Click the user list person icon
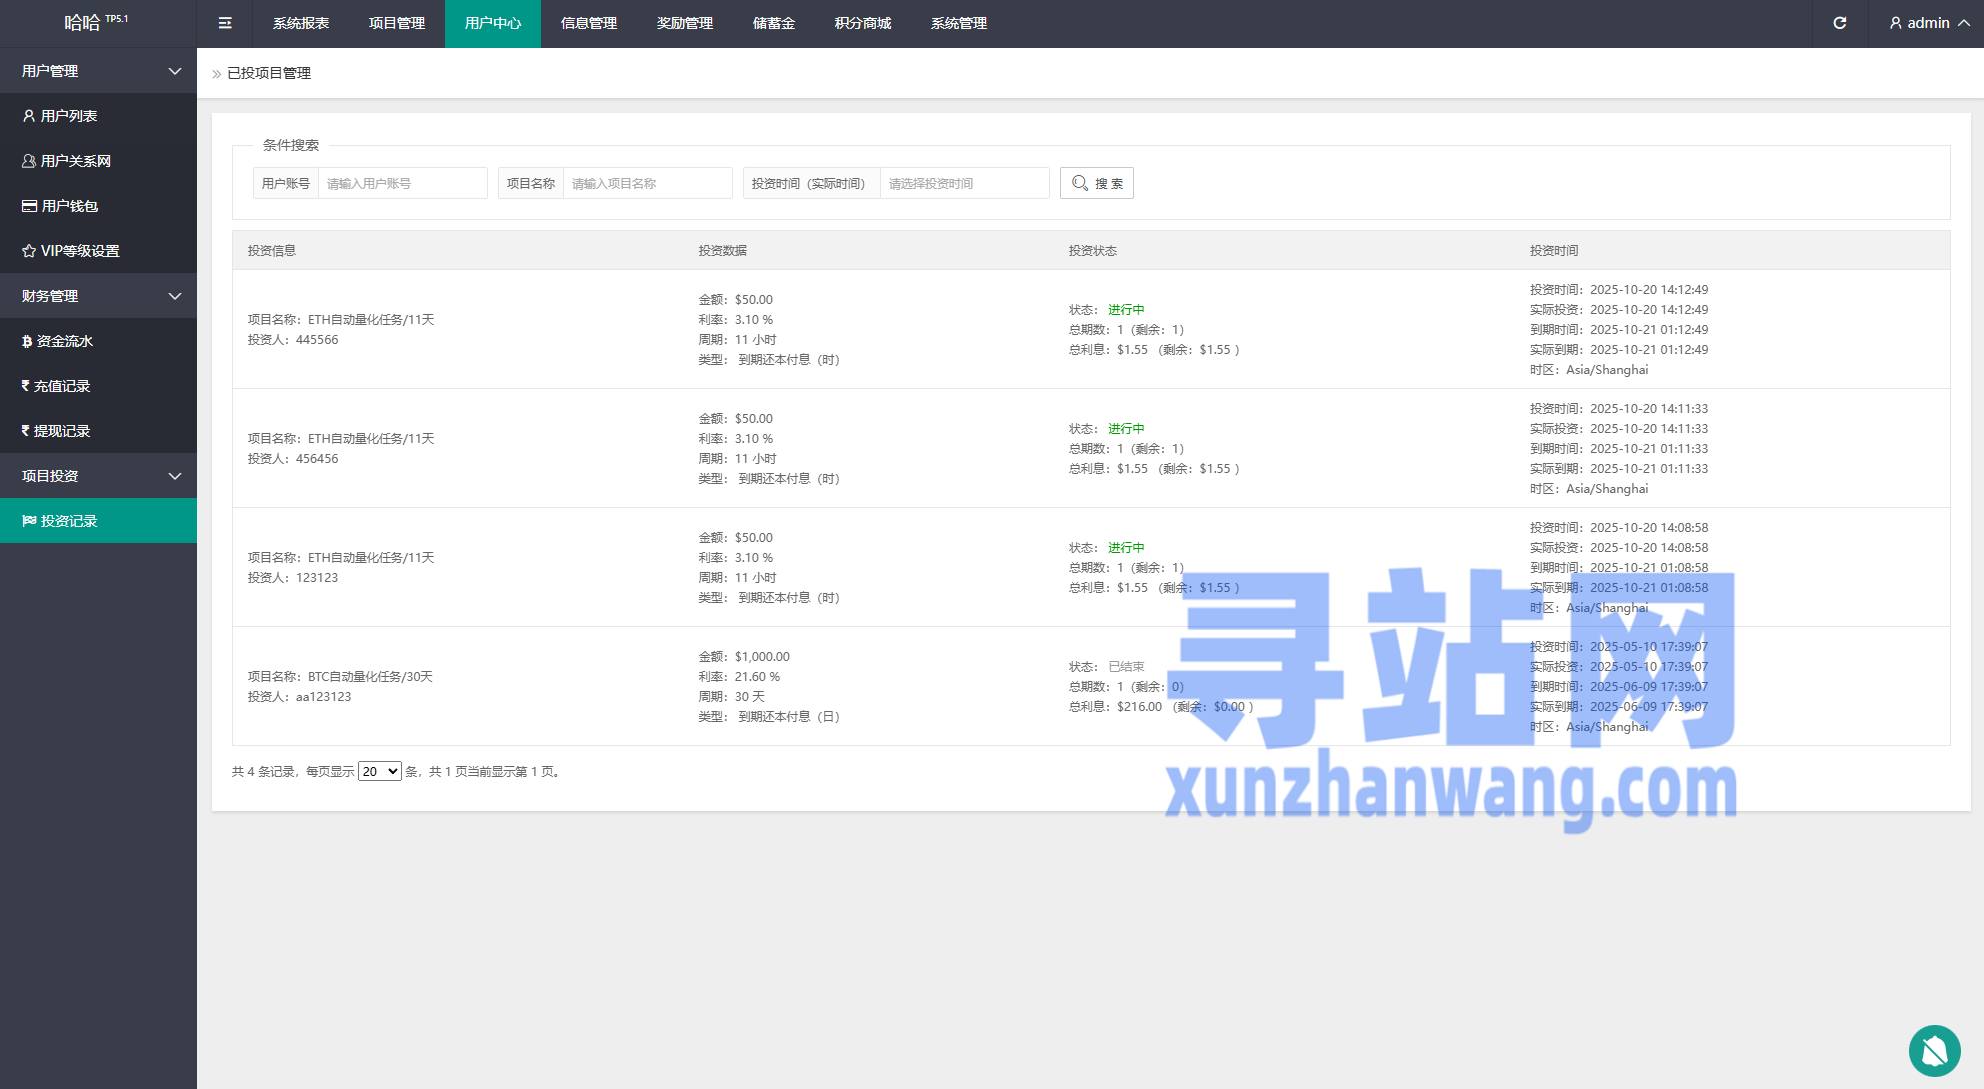Viewport: 1984px width, 1089px height. 29,116
